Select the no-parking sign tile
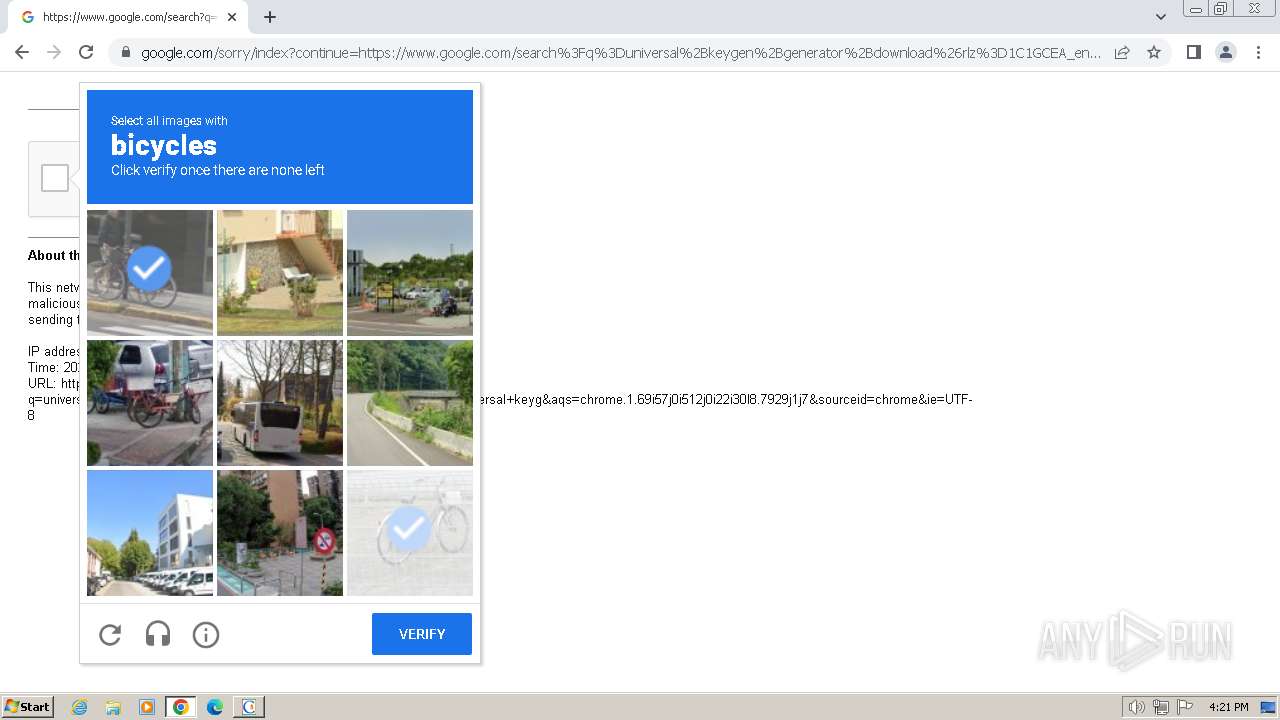Viewport: 1280px width, 720px height. pyautogui.click(x=280, y=533)
